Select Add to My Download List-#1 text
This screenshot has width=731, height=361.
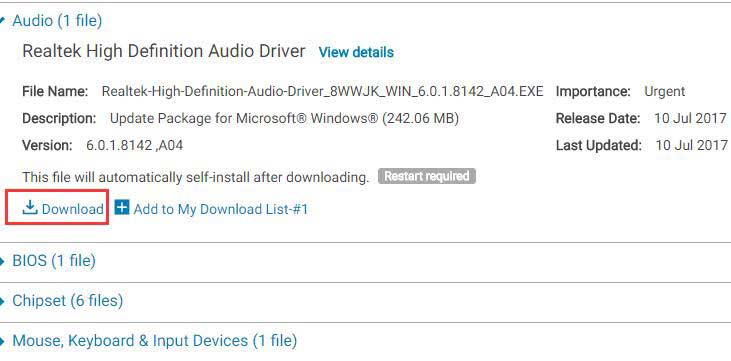[x=221, y=209]
